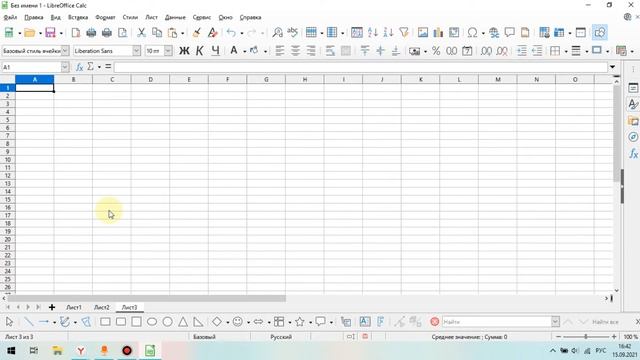Open the Формат menu

105,18
